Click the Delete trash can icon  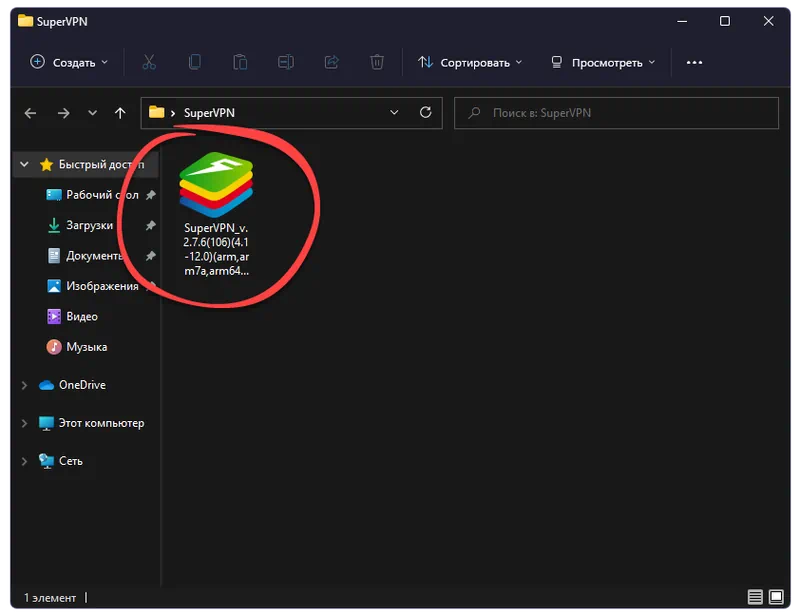[x=377, y=62]
